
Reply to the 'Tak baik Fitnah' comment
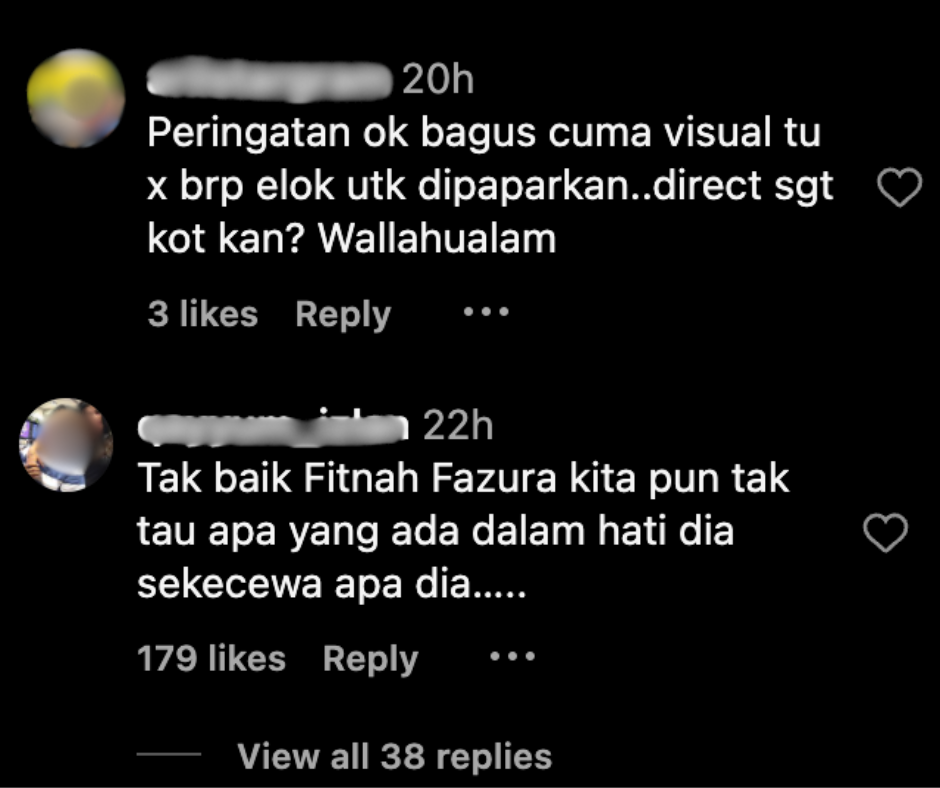(x=370, y=659)
